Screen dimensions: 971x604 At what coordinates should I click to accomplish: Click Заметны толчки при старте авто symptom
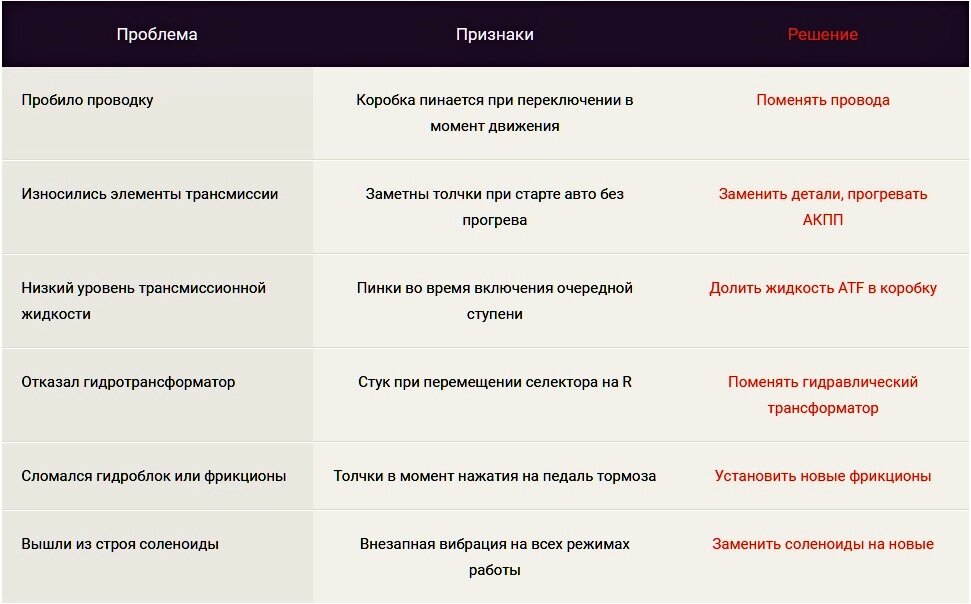494,206
